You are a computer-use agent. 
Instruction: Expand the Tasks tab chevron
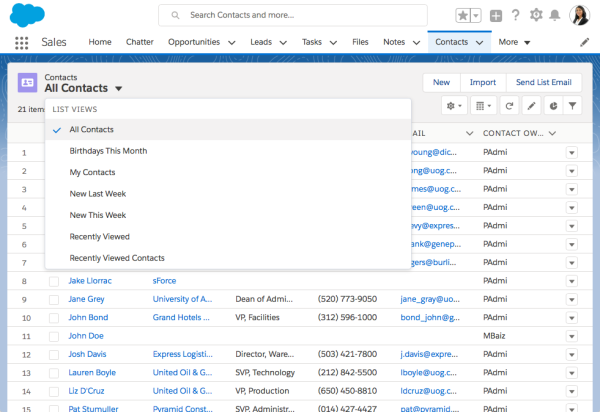tap(333, 43)
